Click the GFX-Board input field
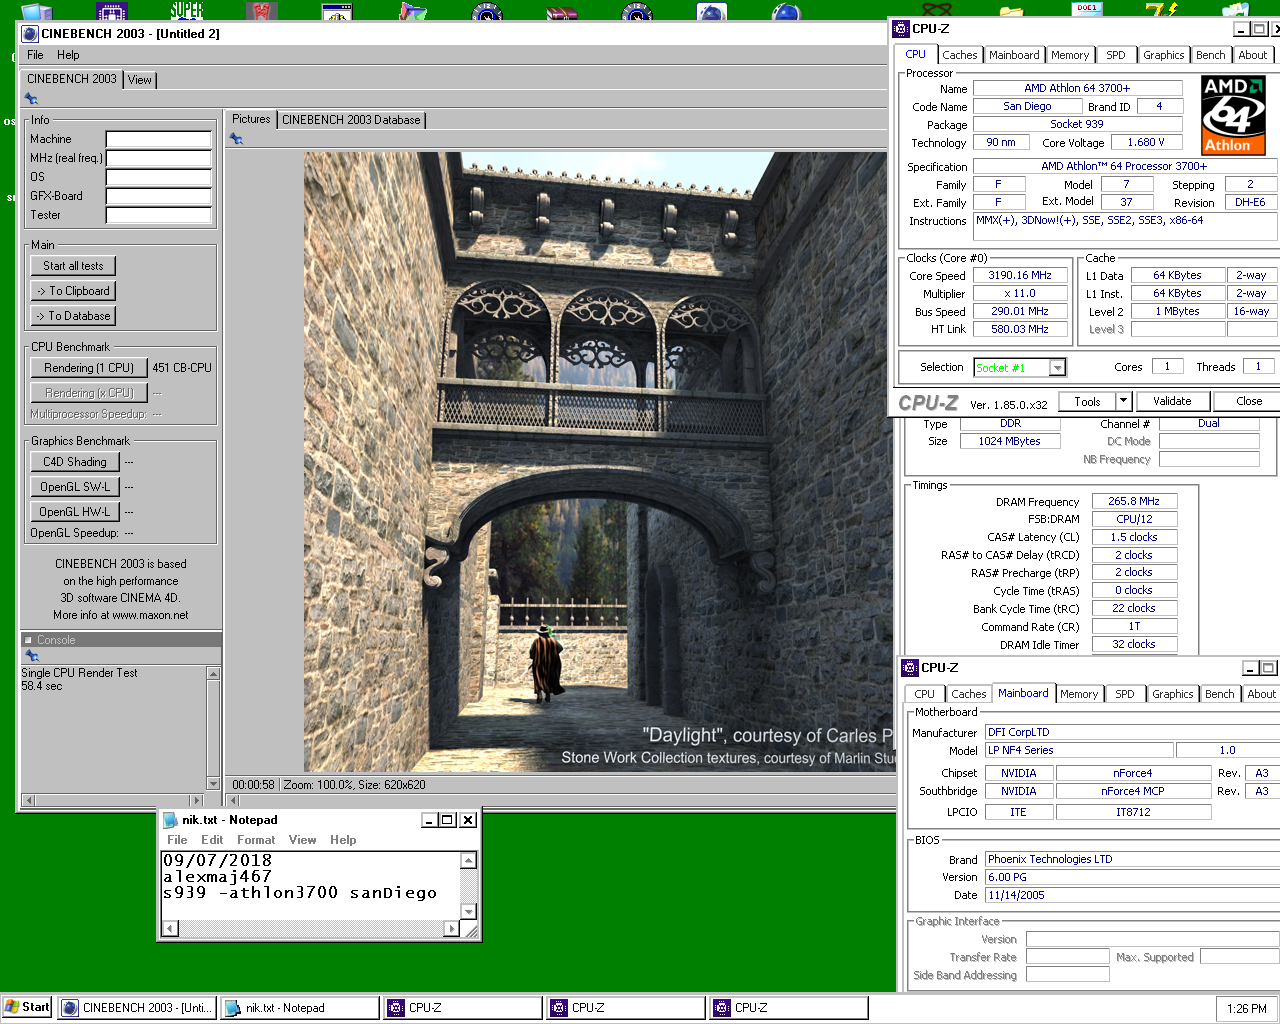 tap(159, 196)
